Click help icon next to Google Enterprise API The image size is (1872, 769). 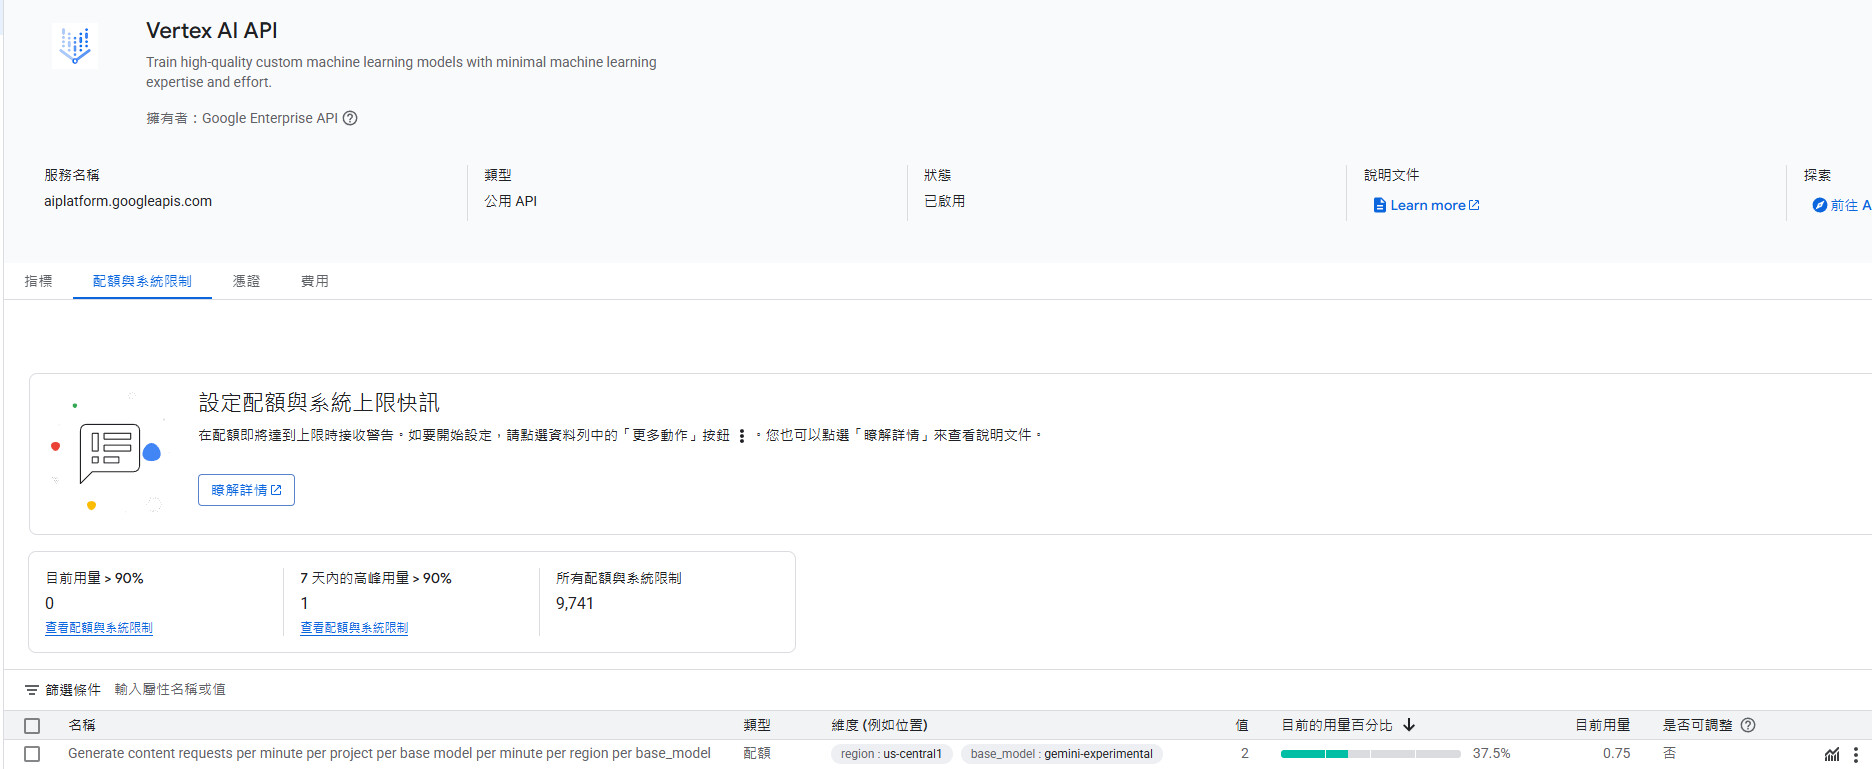[x=350, y=118]
